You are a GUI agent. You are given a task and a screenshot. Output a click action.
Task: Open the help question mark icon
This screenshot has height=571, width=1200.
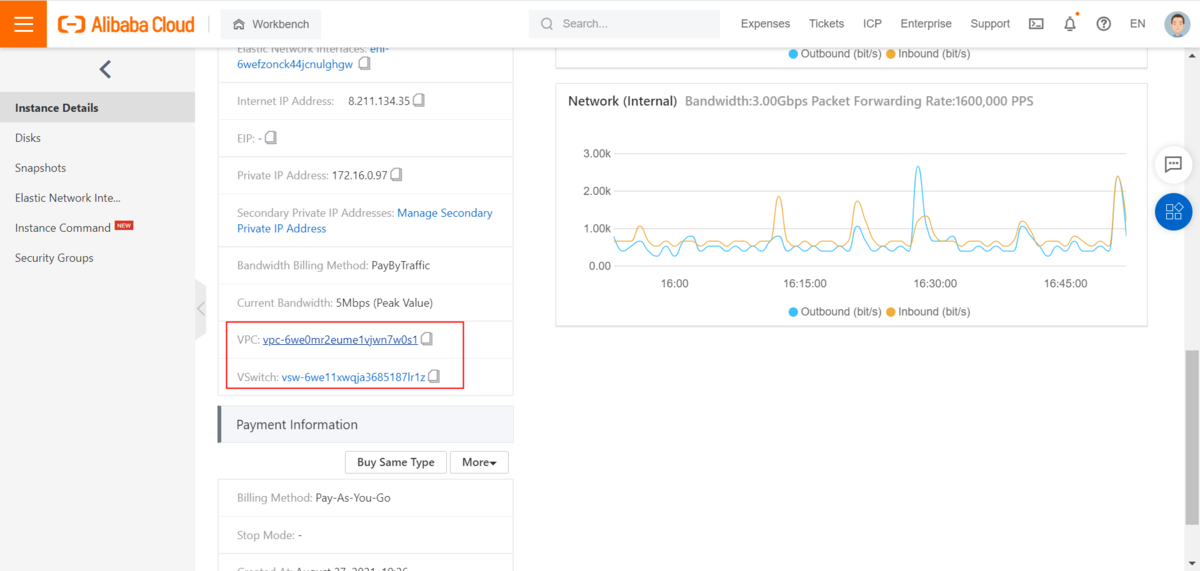(1103, 24)
